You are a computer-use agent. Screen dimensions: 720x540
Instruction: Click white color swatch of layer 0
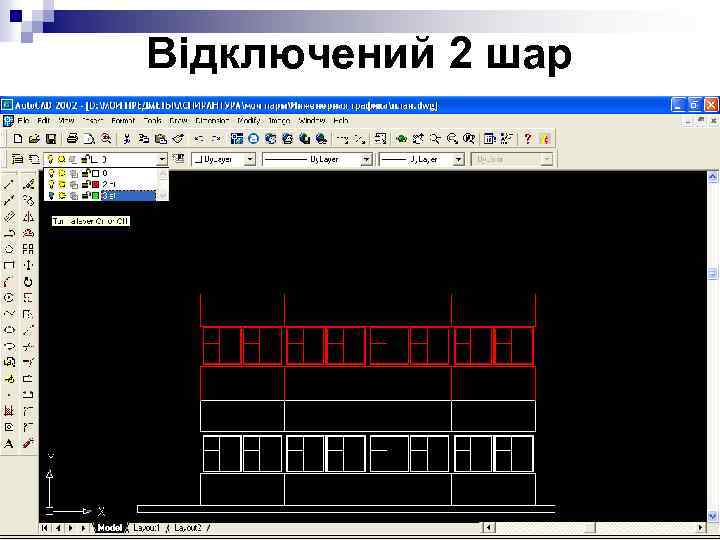click(x=96, y=173)
